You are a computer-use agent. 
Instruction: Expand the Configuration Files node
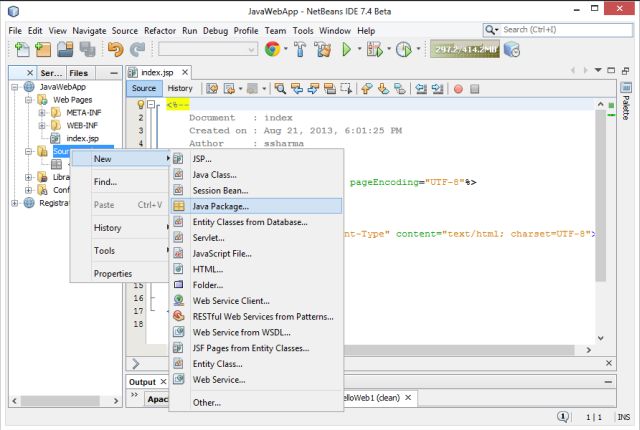[28, 190]
